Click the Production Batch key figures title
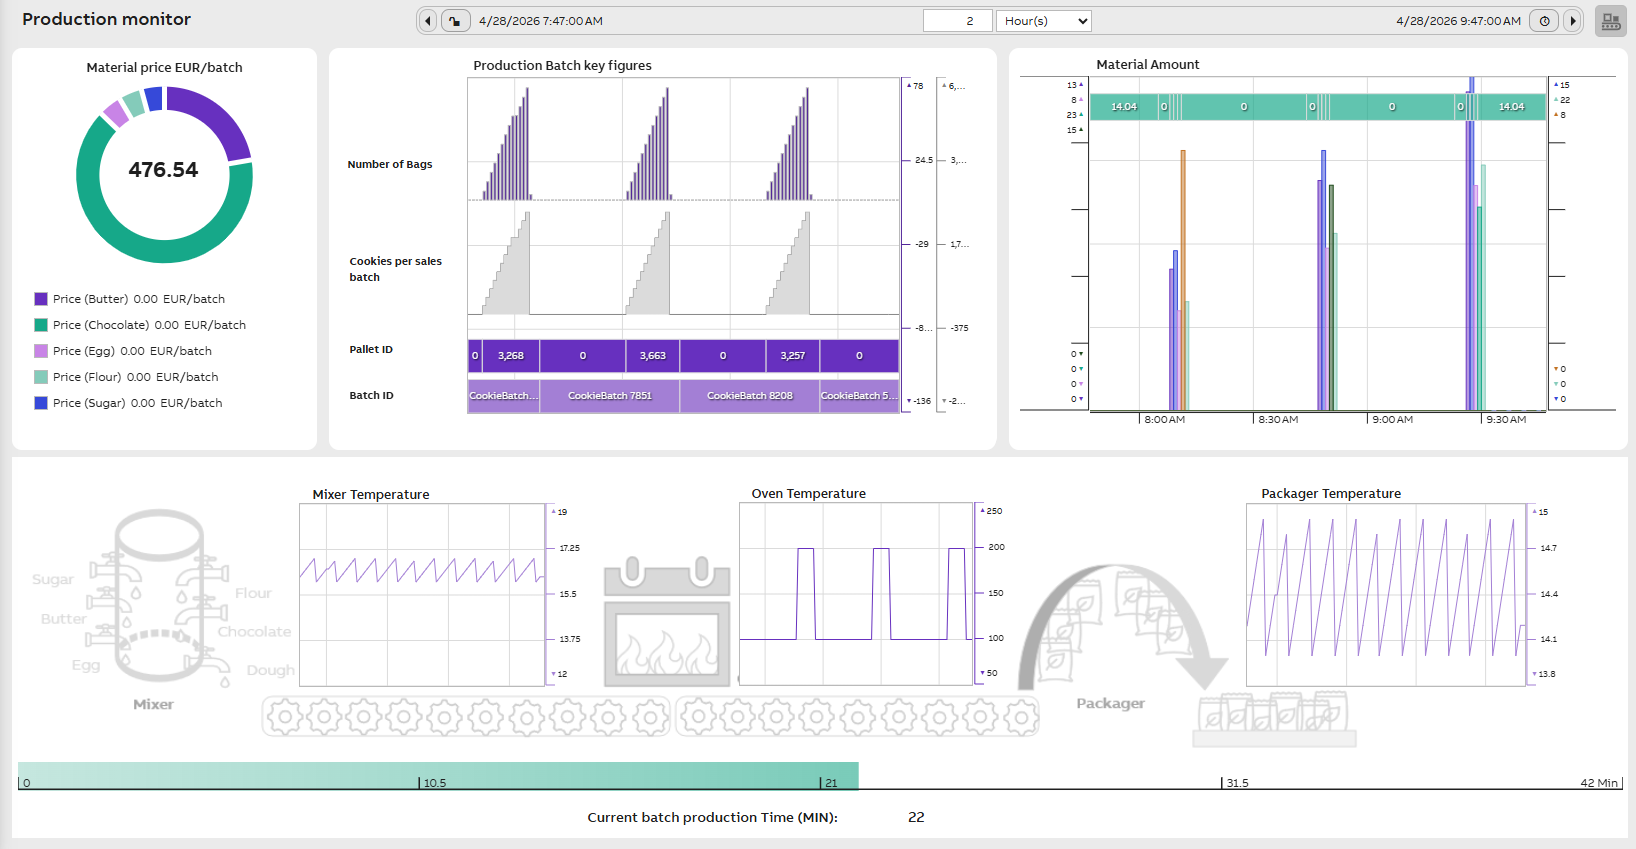1636x849 pixels. click(562, 66)
